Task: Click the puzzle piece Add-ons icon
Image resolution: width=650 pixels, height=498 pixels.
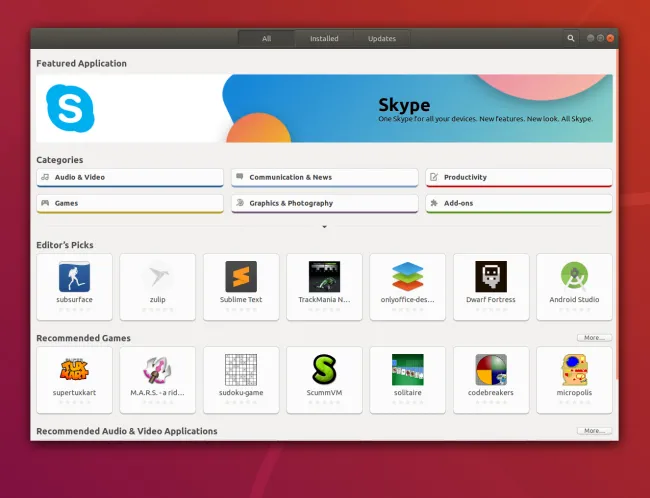Action: pos(434,203)
